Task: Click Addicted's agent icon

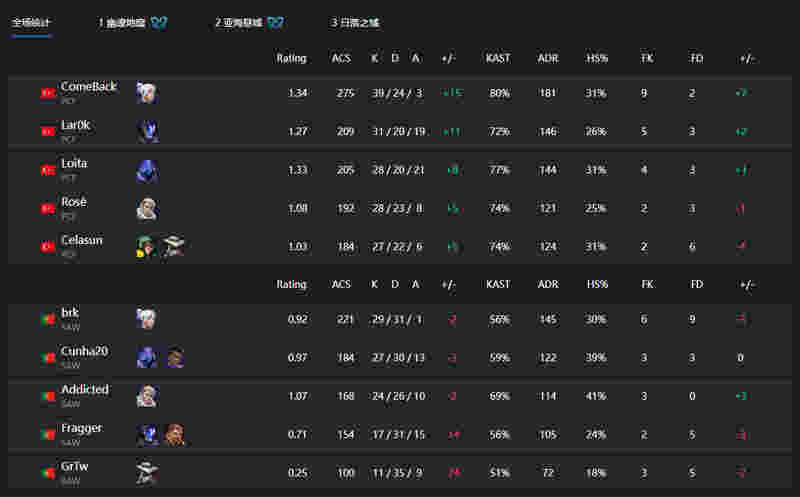Action: 147,396
